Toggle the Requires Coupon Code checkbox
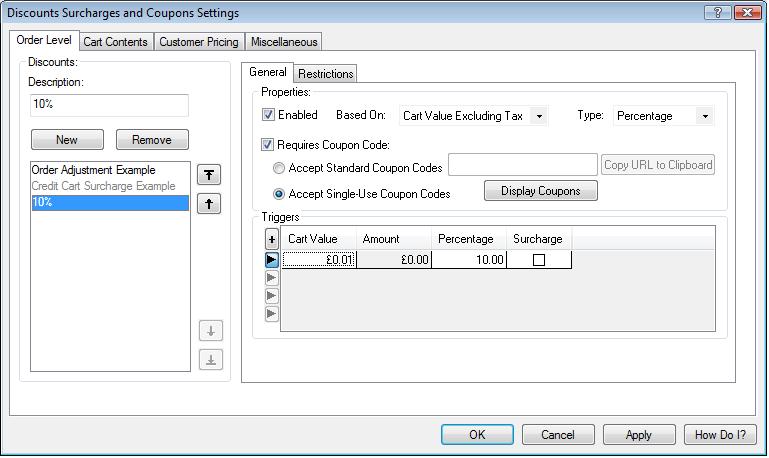 coord(269,145)
